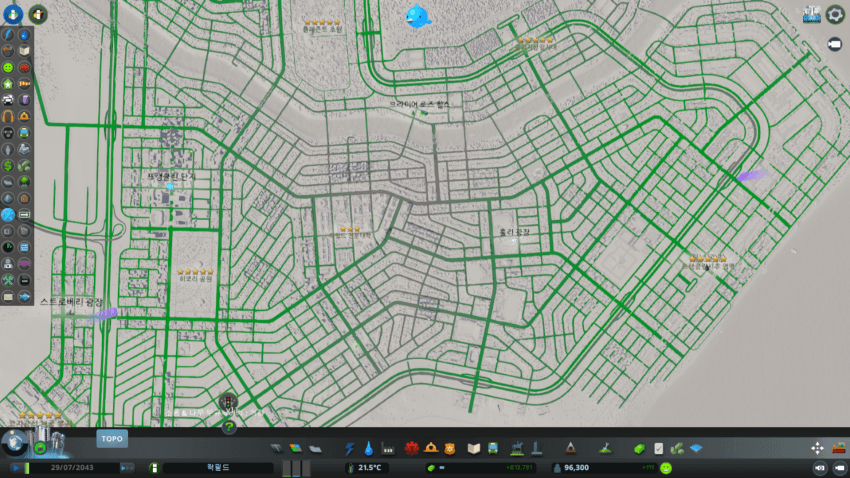Image resolution: width=850 pixels, height=478 pixels.
Task: Toggle the free camera mode
Action: [x=835, y=44]
